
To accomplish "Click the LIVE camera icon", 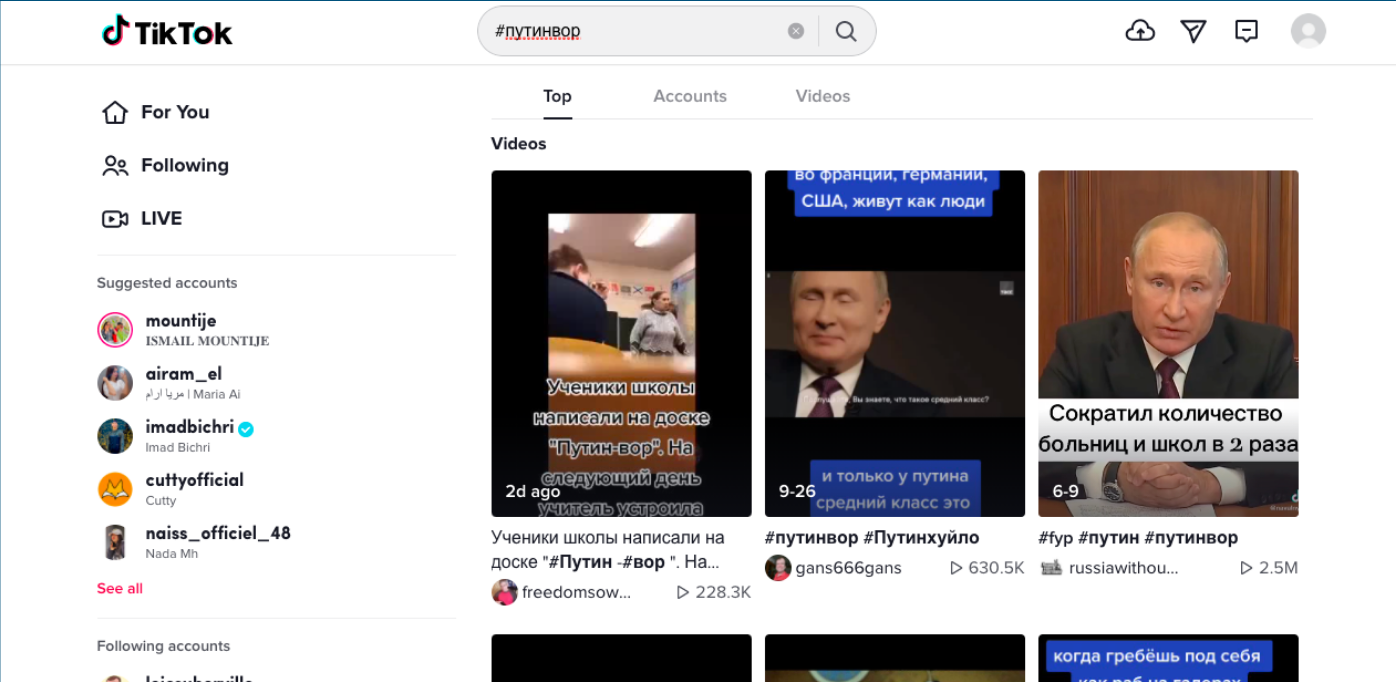I will coord(115,218).
